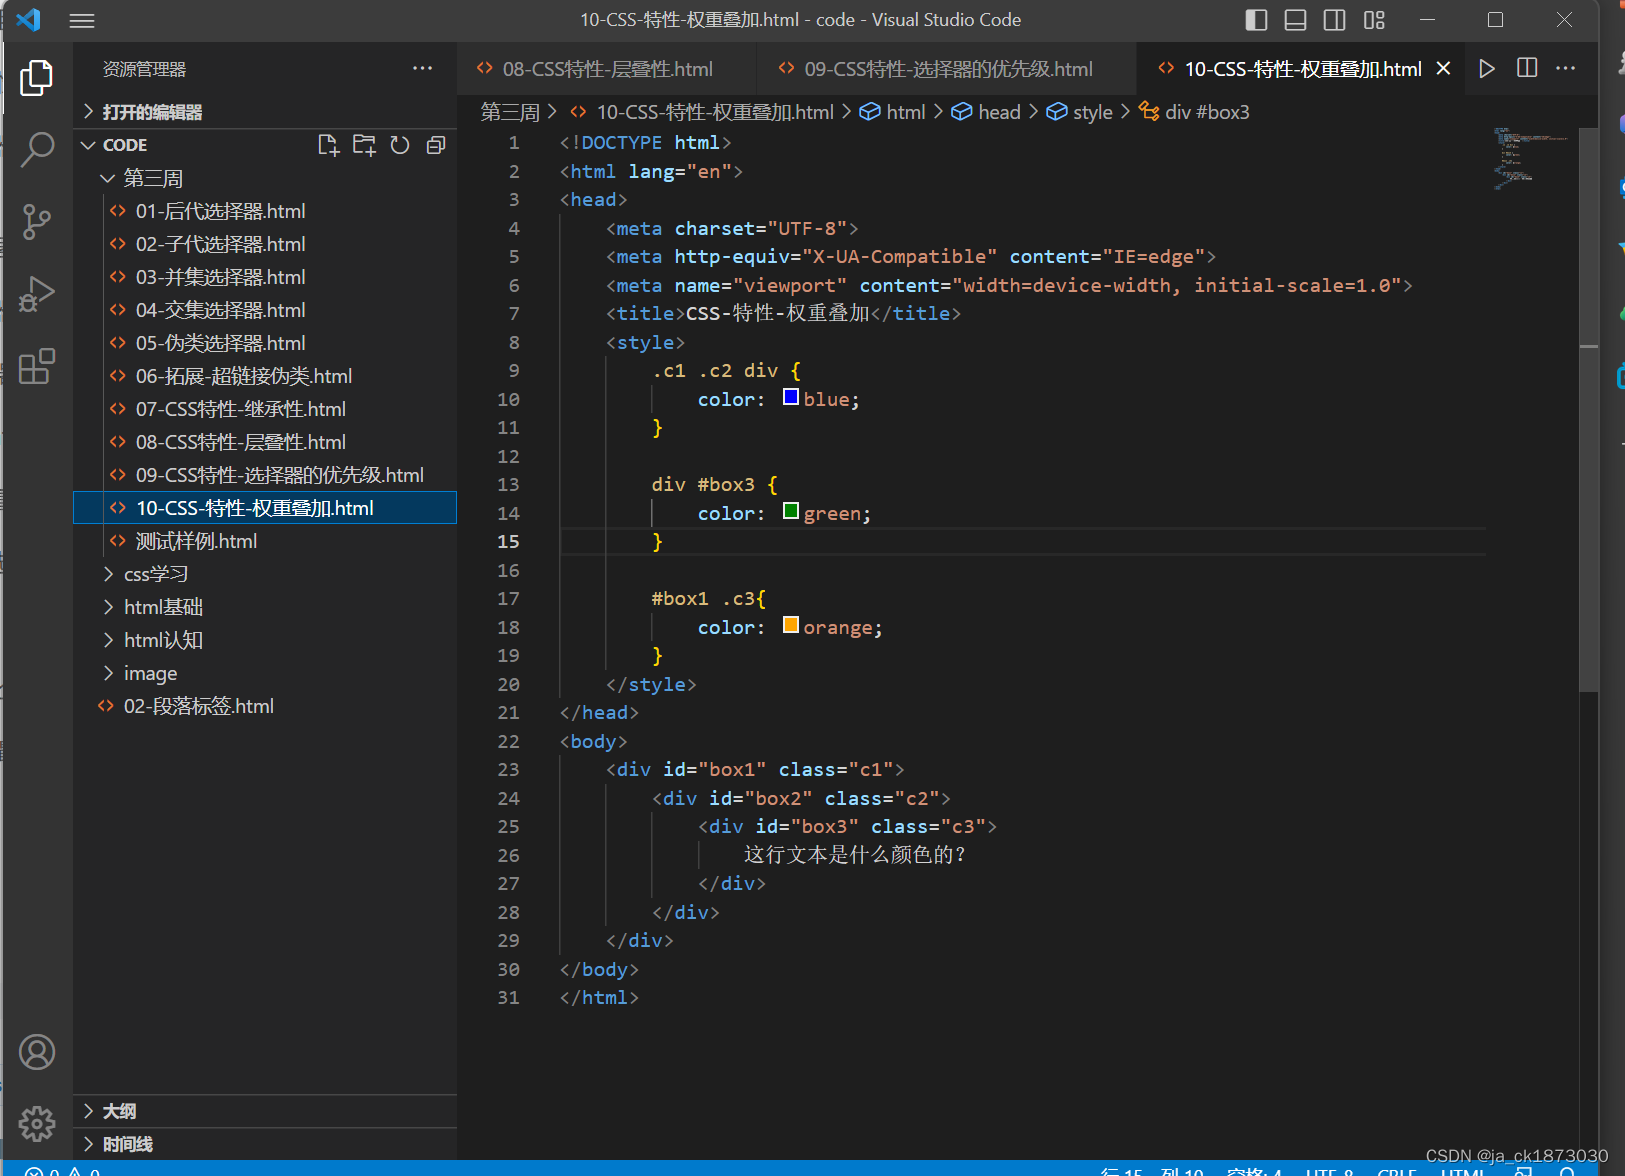Click the New Folder icon in explorer
This screenshot has width=1625, height=1176.
pos(364,145)
